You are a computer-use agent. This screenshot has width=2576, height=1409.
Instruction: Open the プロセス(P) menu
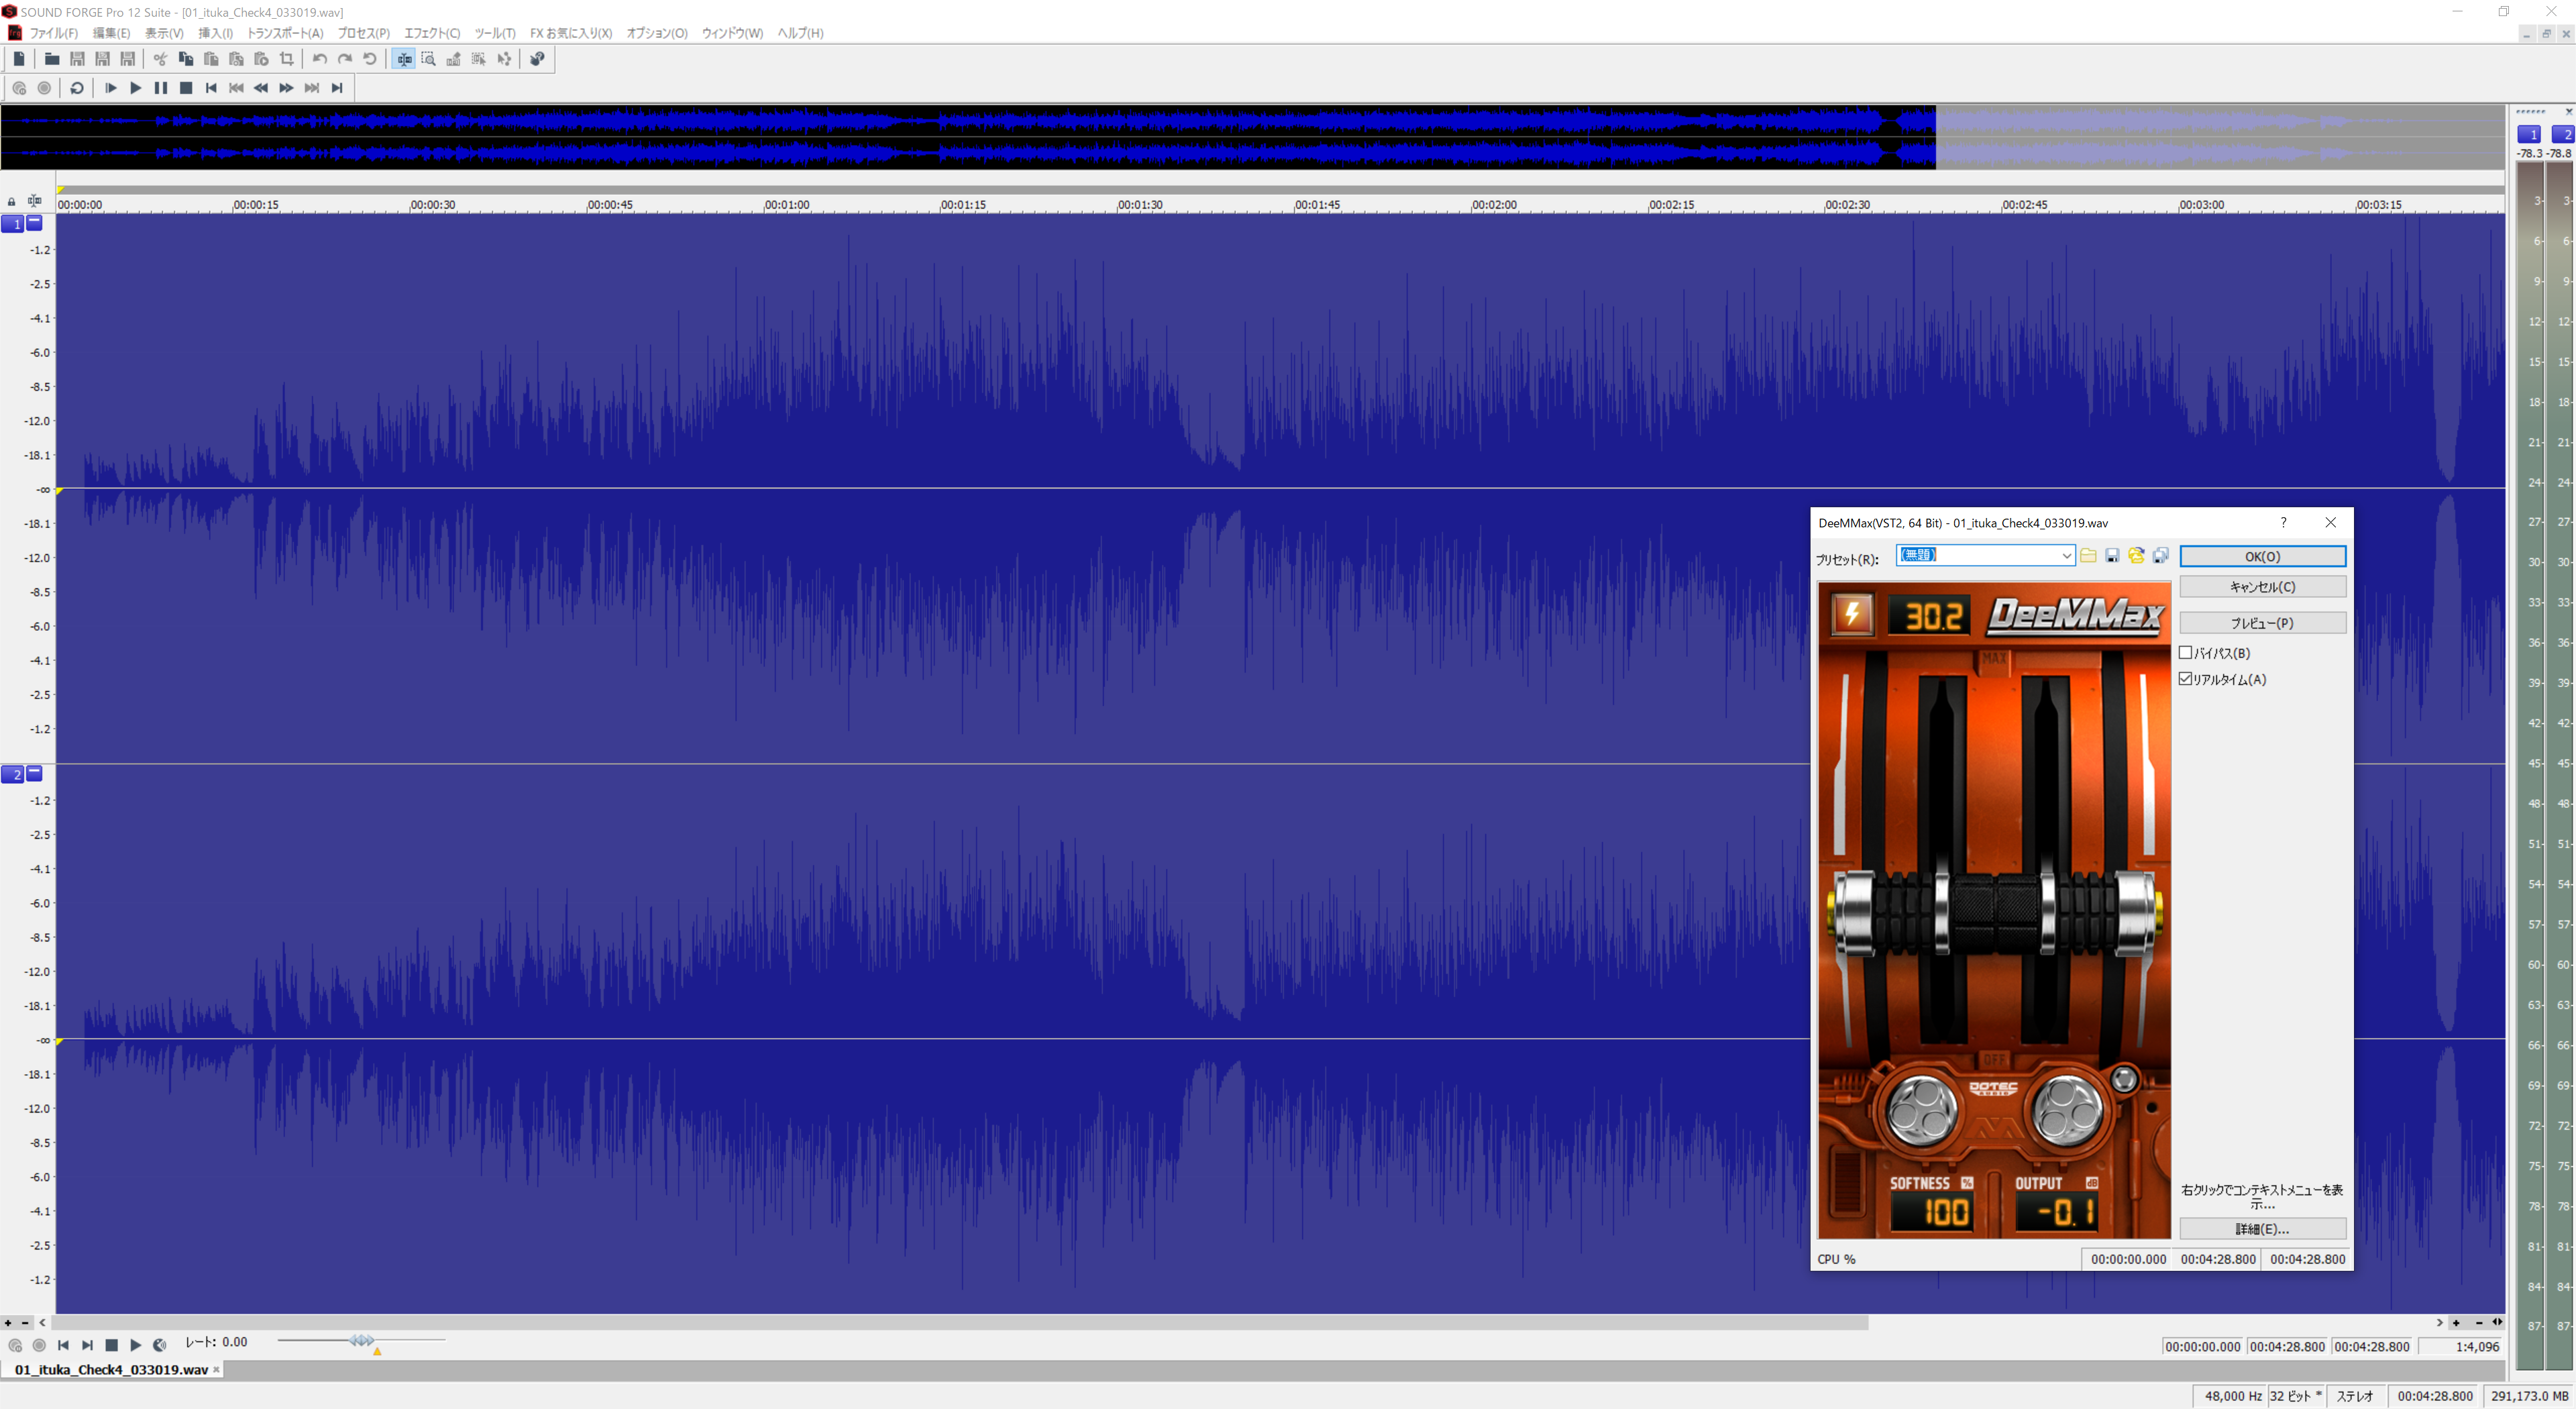[x=363, y=33]
